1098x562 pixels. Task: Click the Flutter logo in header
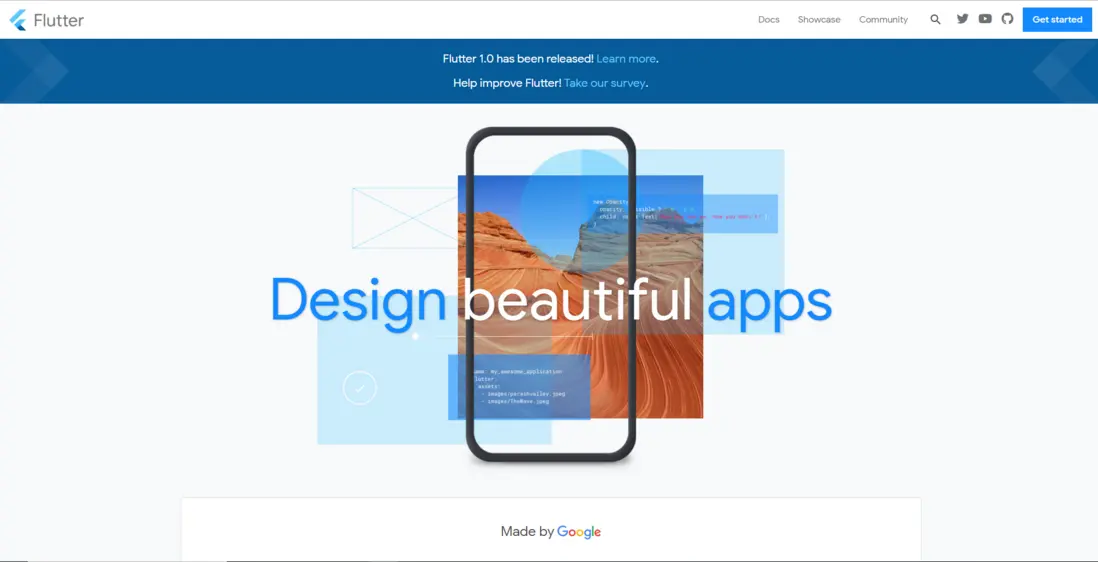47,20
